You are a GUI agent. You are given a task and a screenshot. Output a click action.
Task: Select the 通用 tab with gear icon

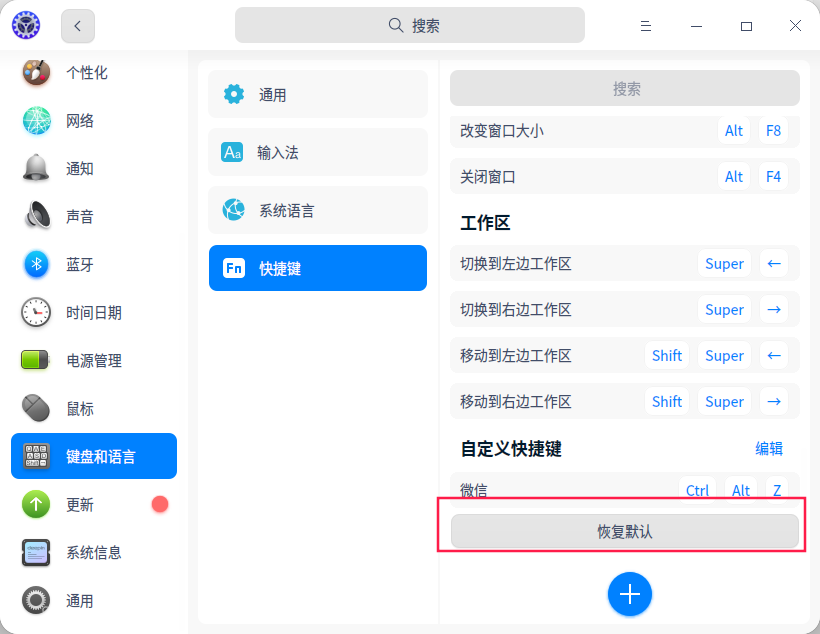(x=318, y=95)
